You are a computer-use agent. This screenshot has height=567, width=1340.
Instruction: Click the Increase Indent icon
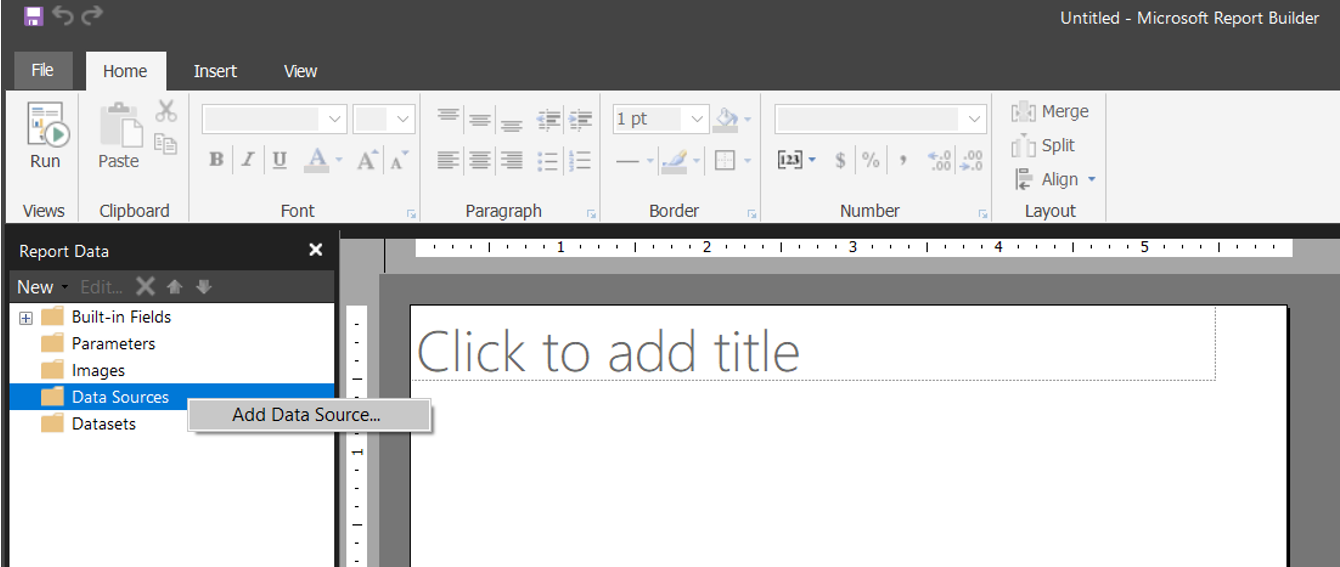click(x=580, y=120)
